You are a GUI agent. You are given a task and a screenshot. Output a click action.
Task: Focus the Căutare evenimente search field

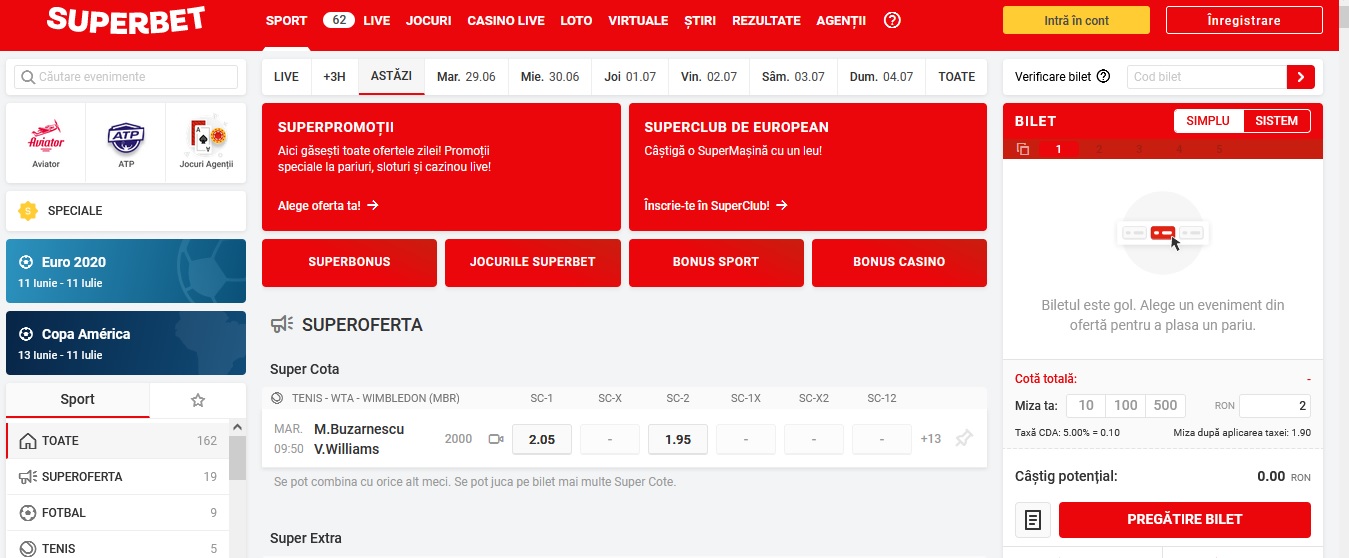(126, 77)
